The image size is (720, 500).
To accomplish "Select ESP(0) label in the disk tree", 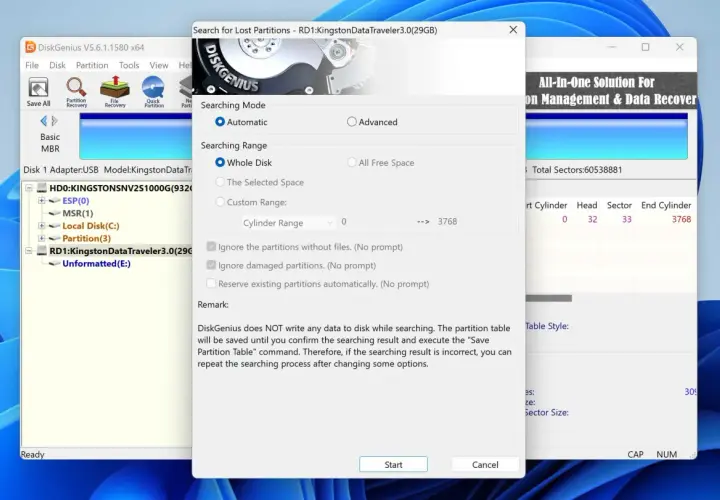I will (x=76, y=201).
